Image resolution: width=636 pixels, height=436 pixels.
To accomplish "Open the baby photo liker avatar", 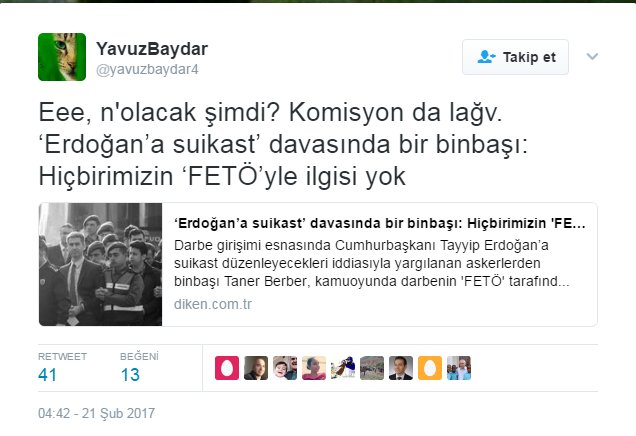I will (x=285, y=368).
